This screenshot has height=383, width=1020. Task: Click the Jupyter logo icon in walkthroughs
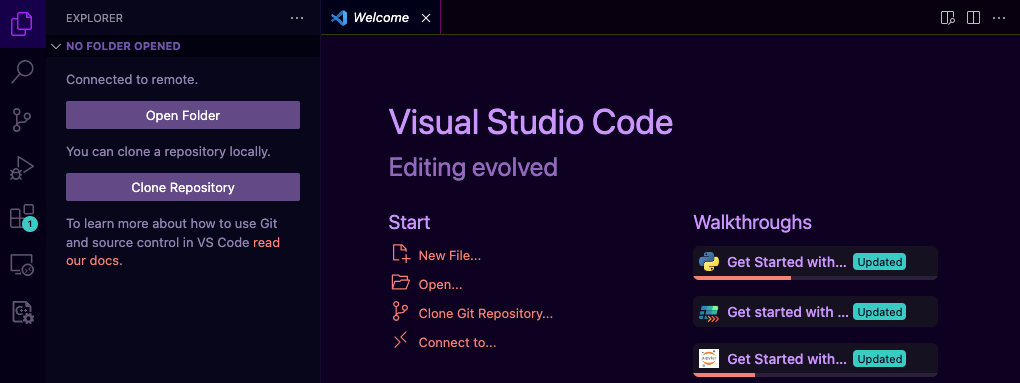[708, 358]
